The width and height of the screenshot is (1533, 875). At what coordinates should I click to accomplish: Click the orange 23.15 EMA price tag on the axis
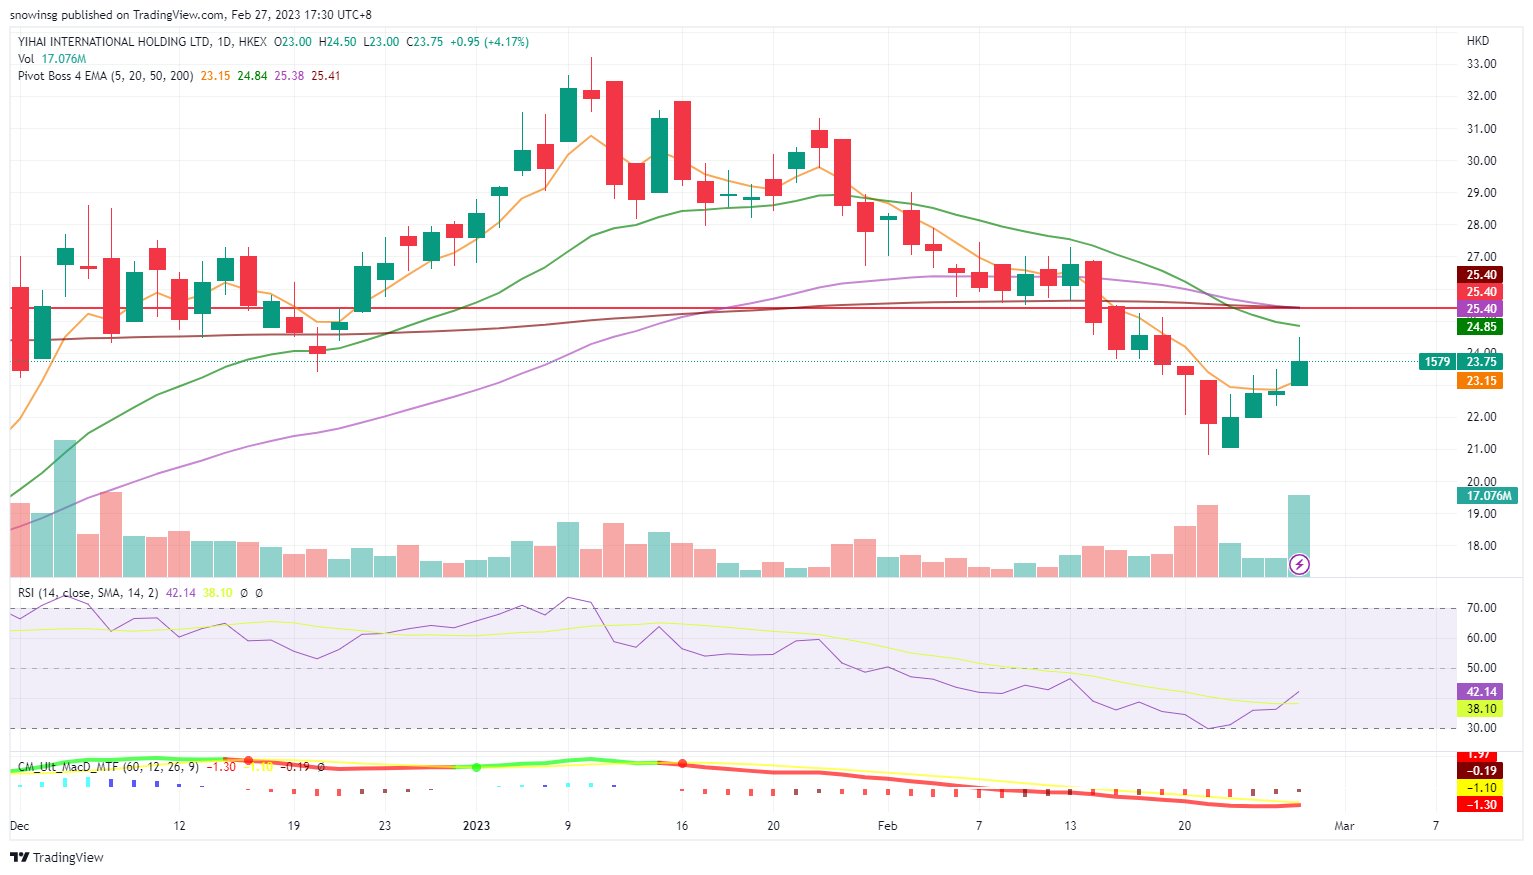[x=1481, y=381]
